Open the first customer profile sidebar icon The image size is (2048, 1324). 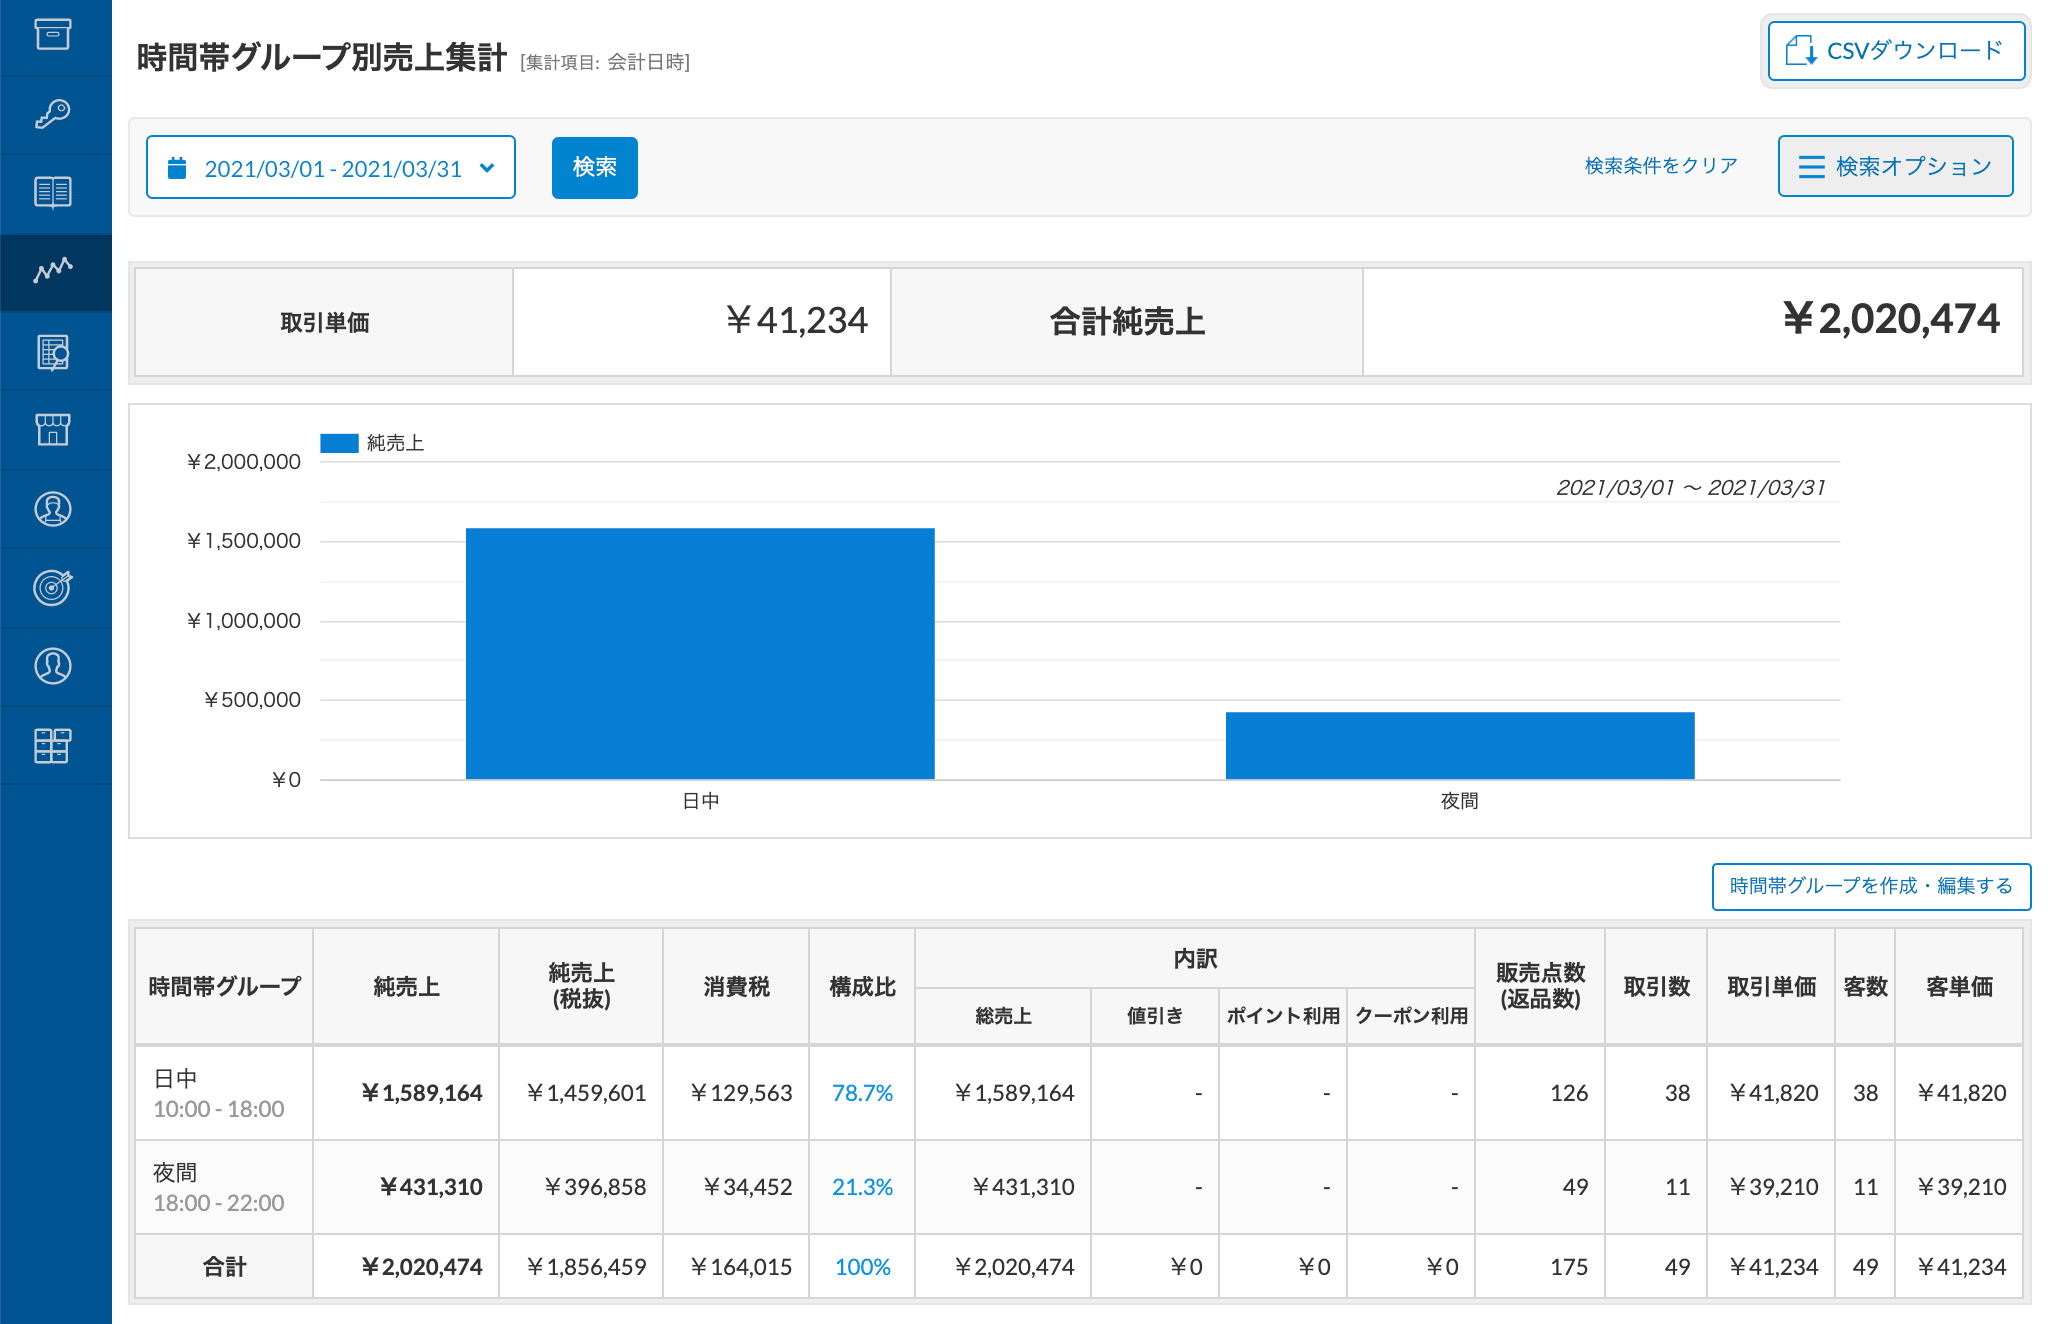tap(53, 509)
